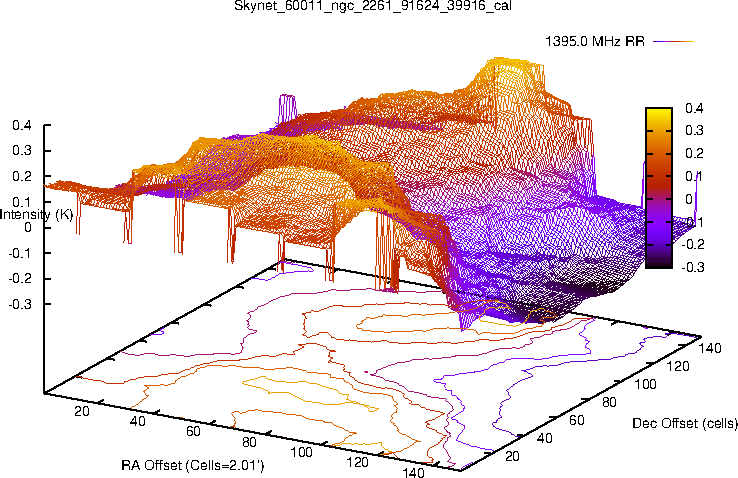
Task: Click the 0.4 tick on Intensity axis
Action: 22,125
